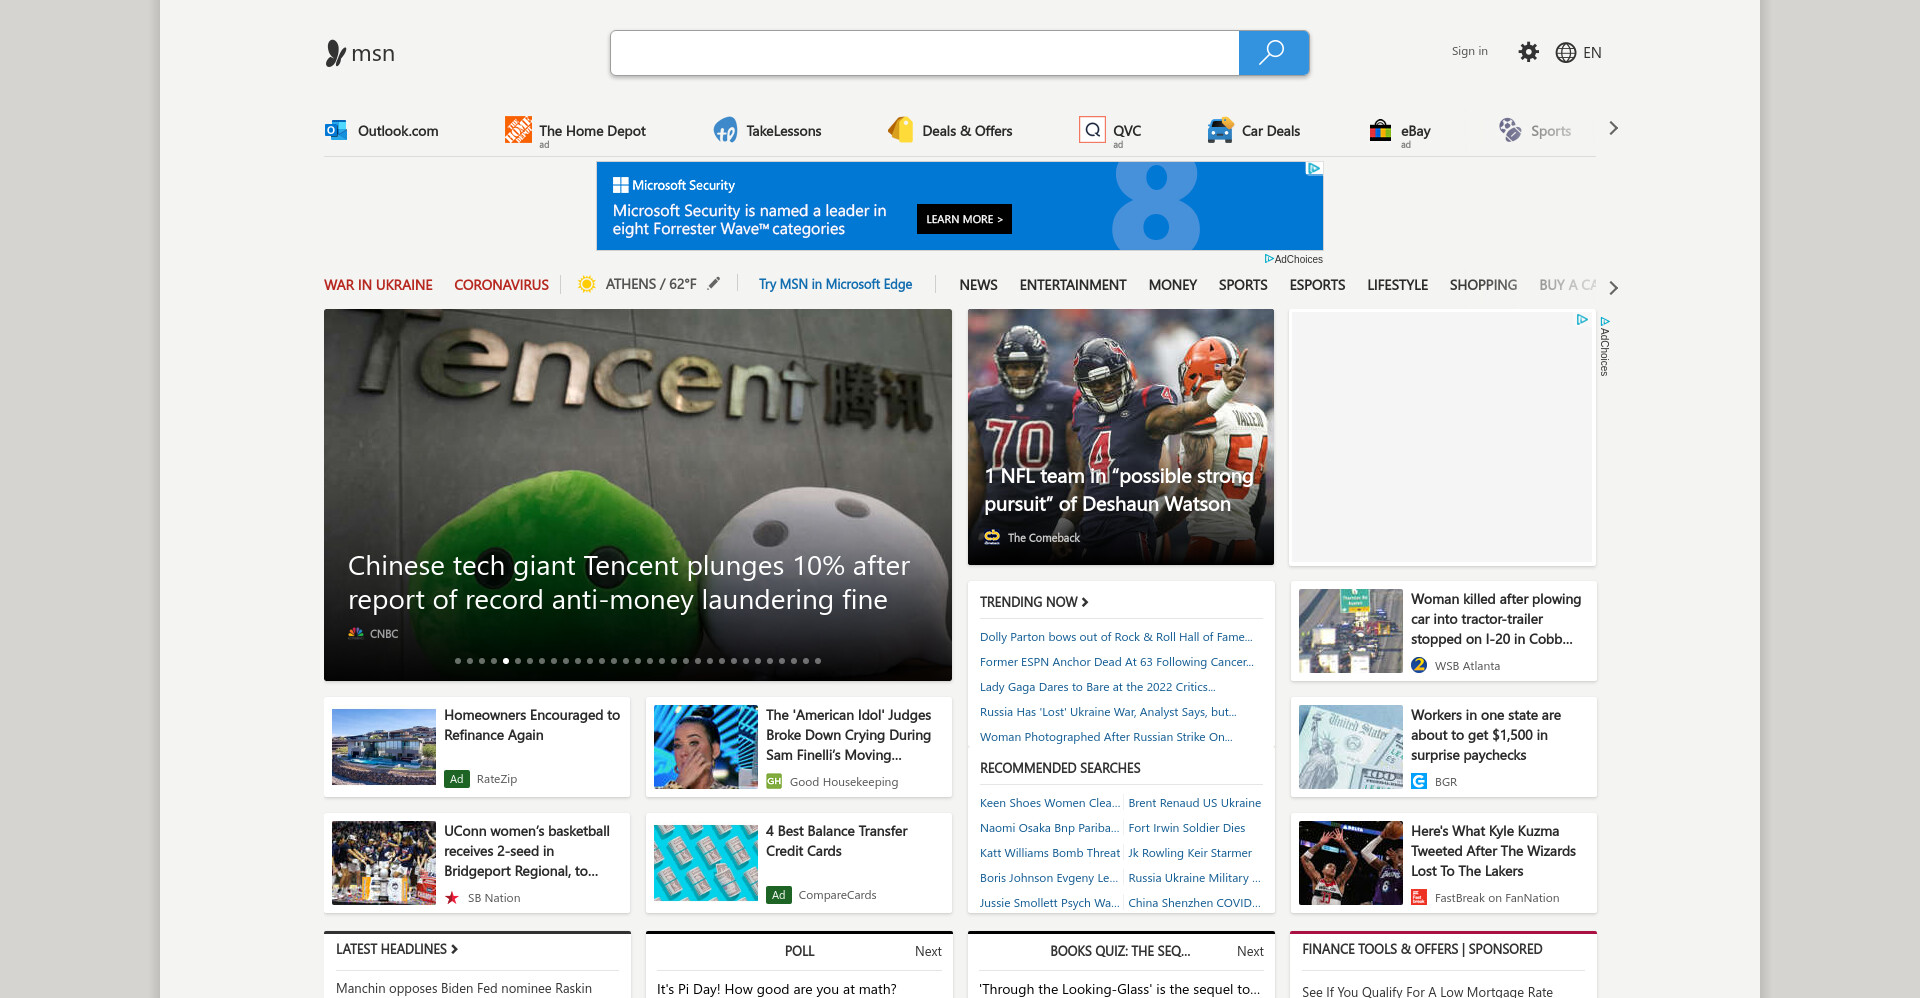Open Kyle Kuzma story thumbnail
Screen dimensions: 1920x998
click(x=1350, y=863)
